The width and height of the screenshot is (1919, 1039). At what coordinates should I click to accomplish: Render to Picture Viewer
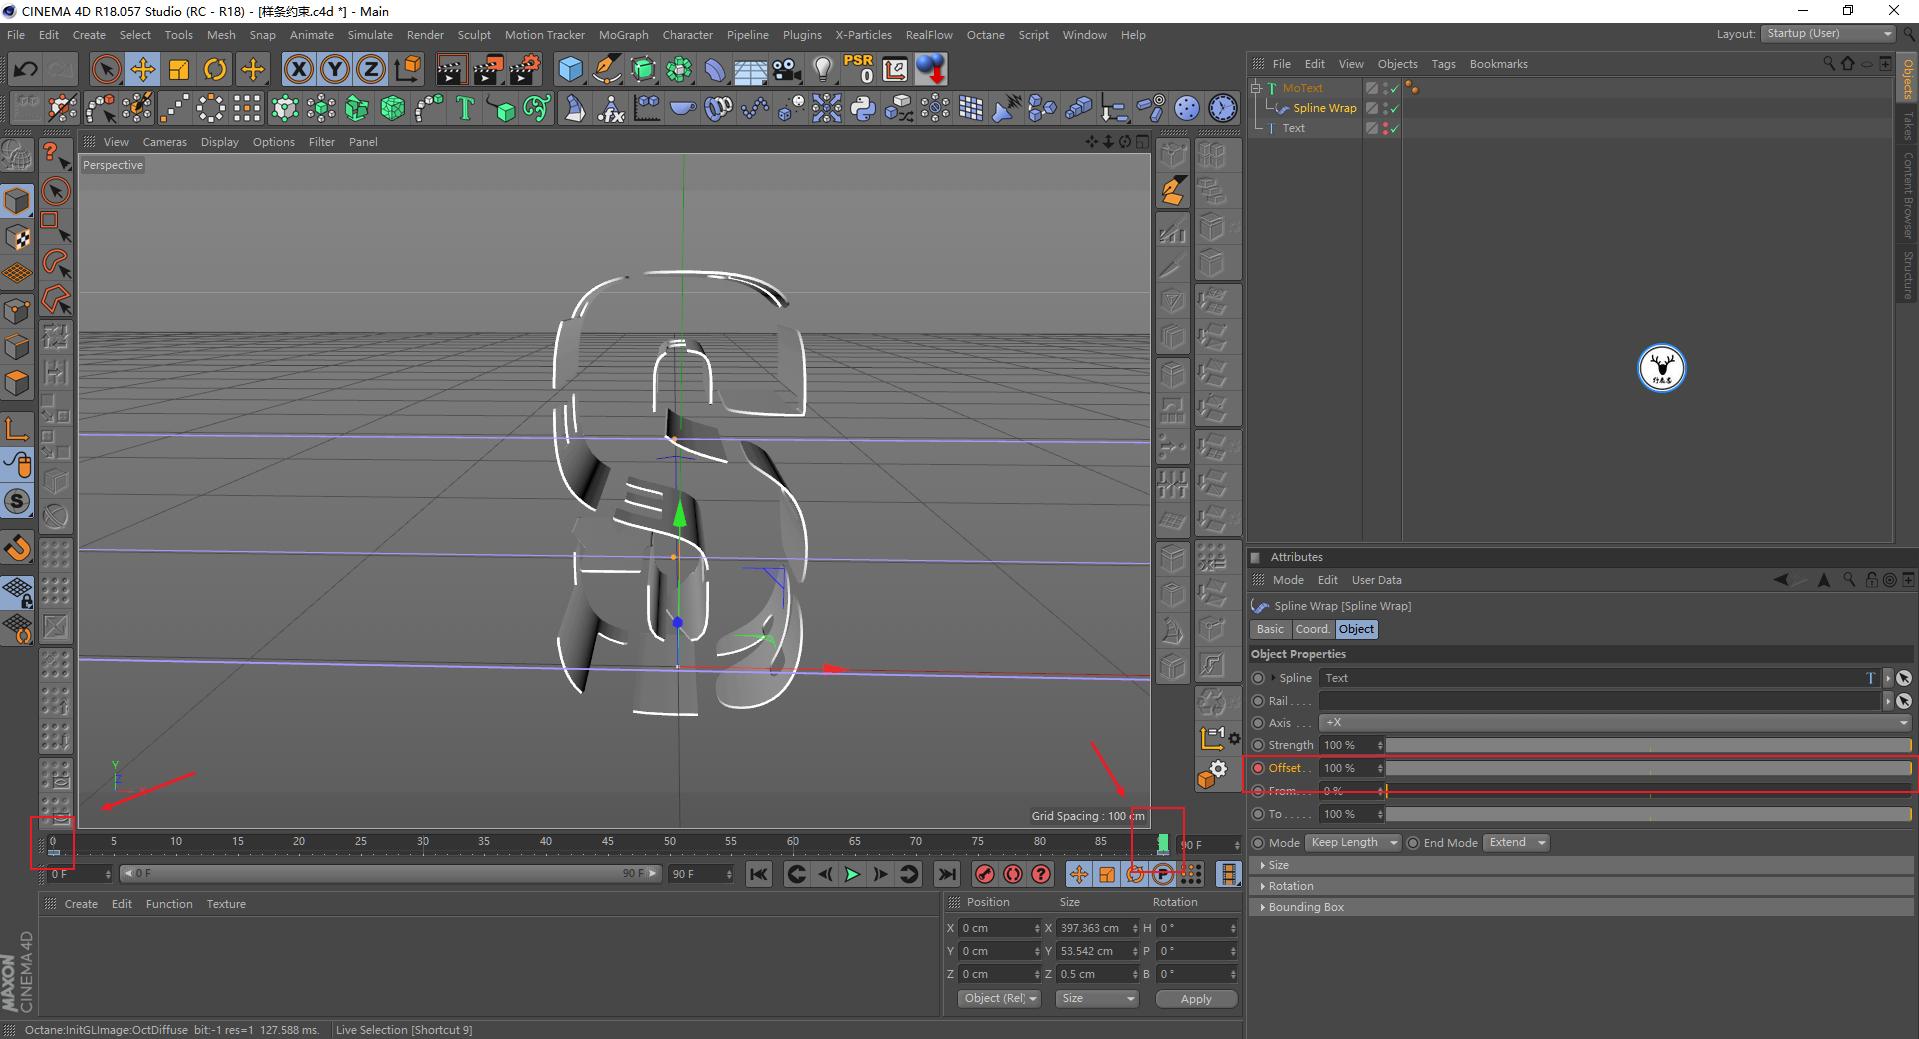[487, 69]
